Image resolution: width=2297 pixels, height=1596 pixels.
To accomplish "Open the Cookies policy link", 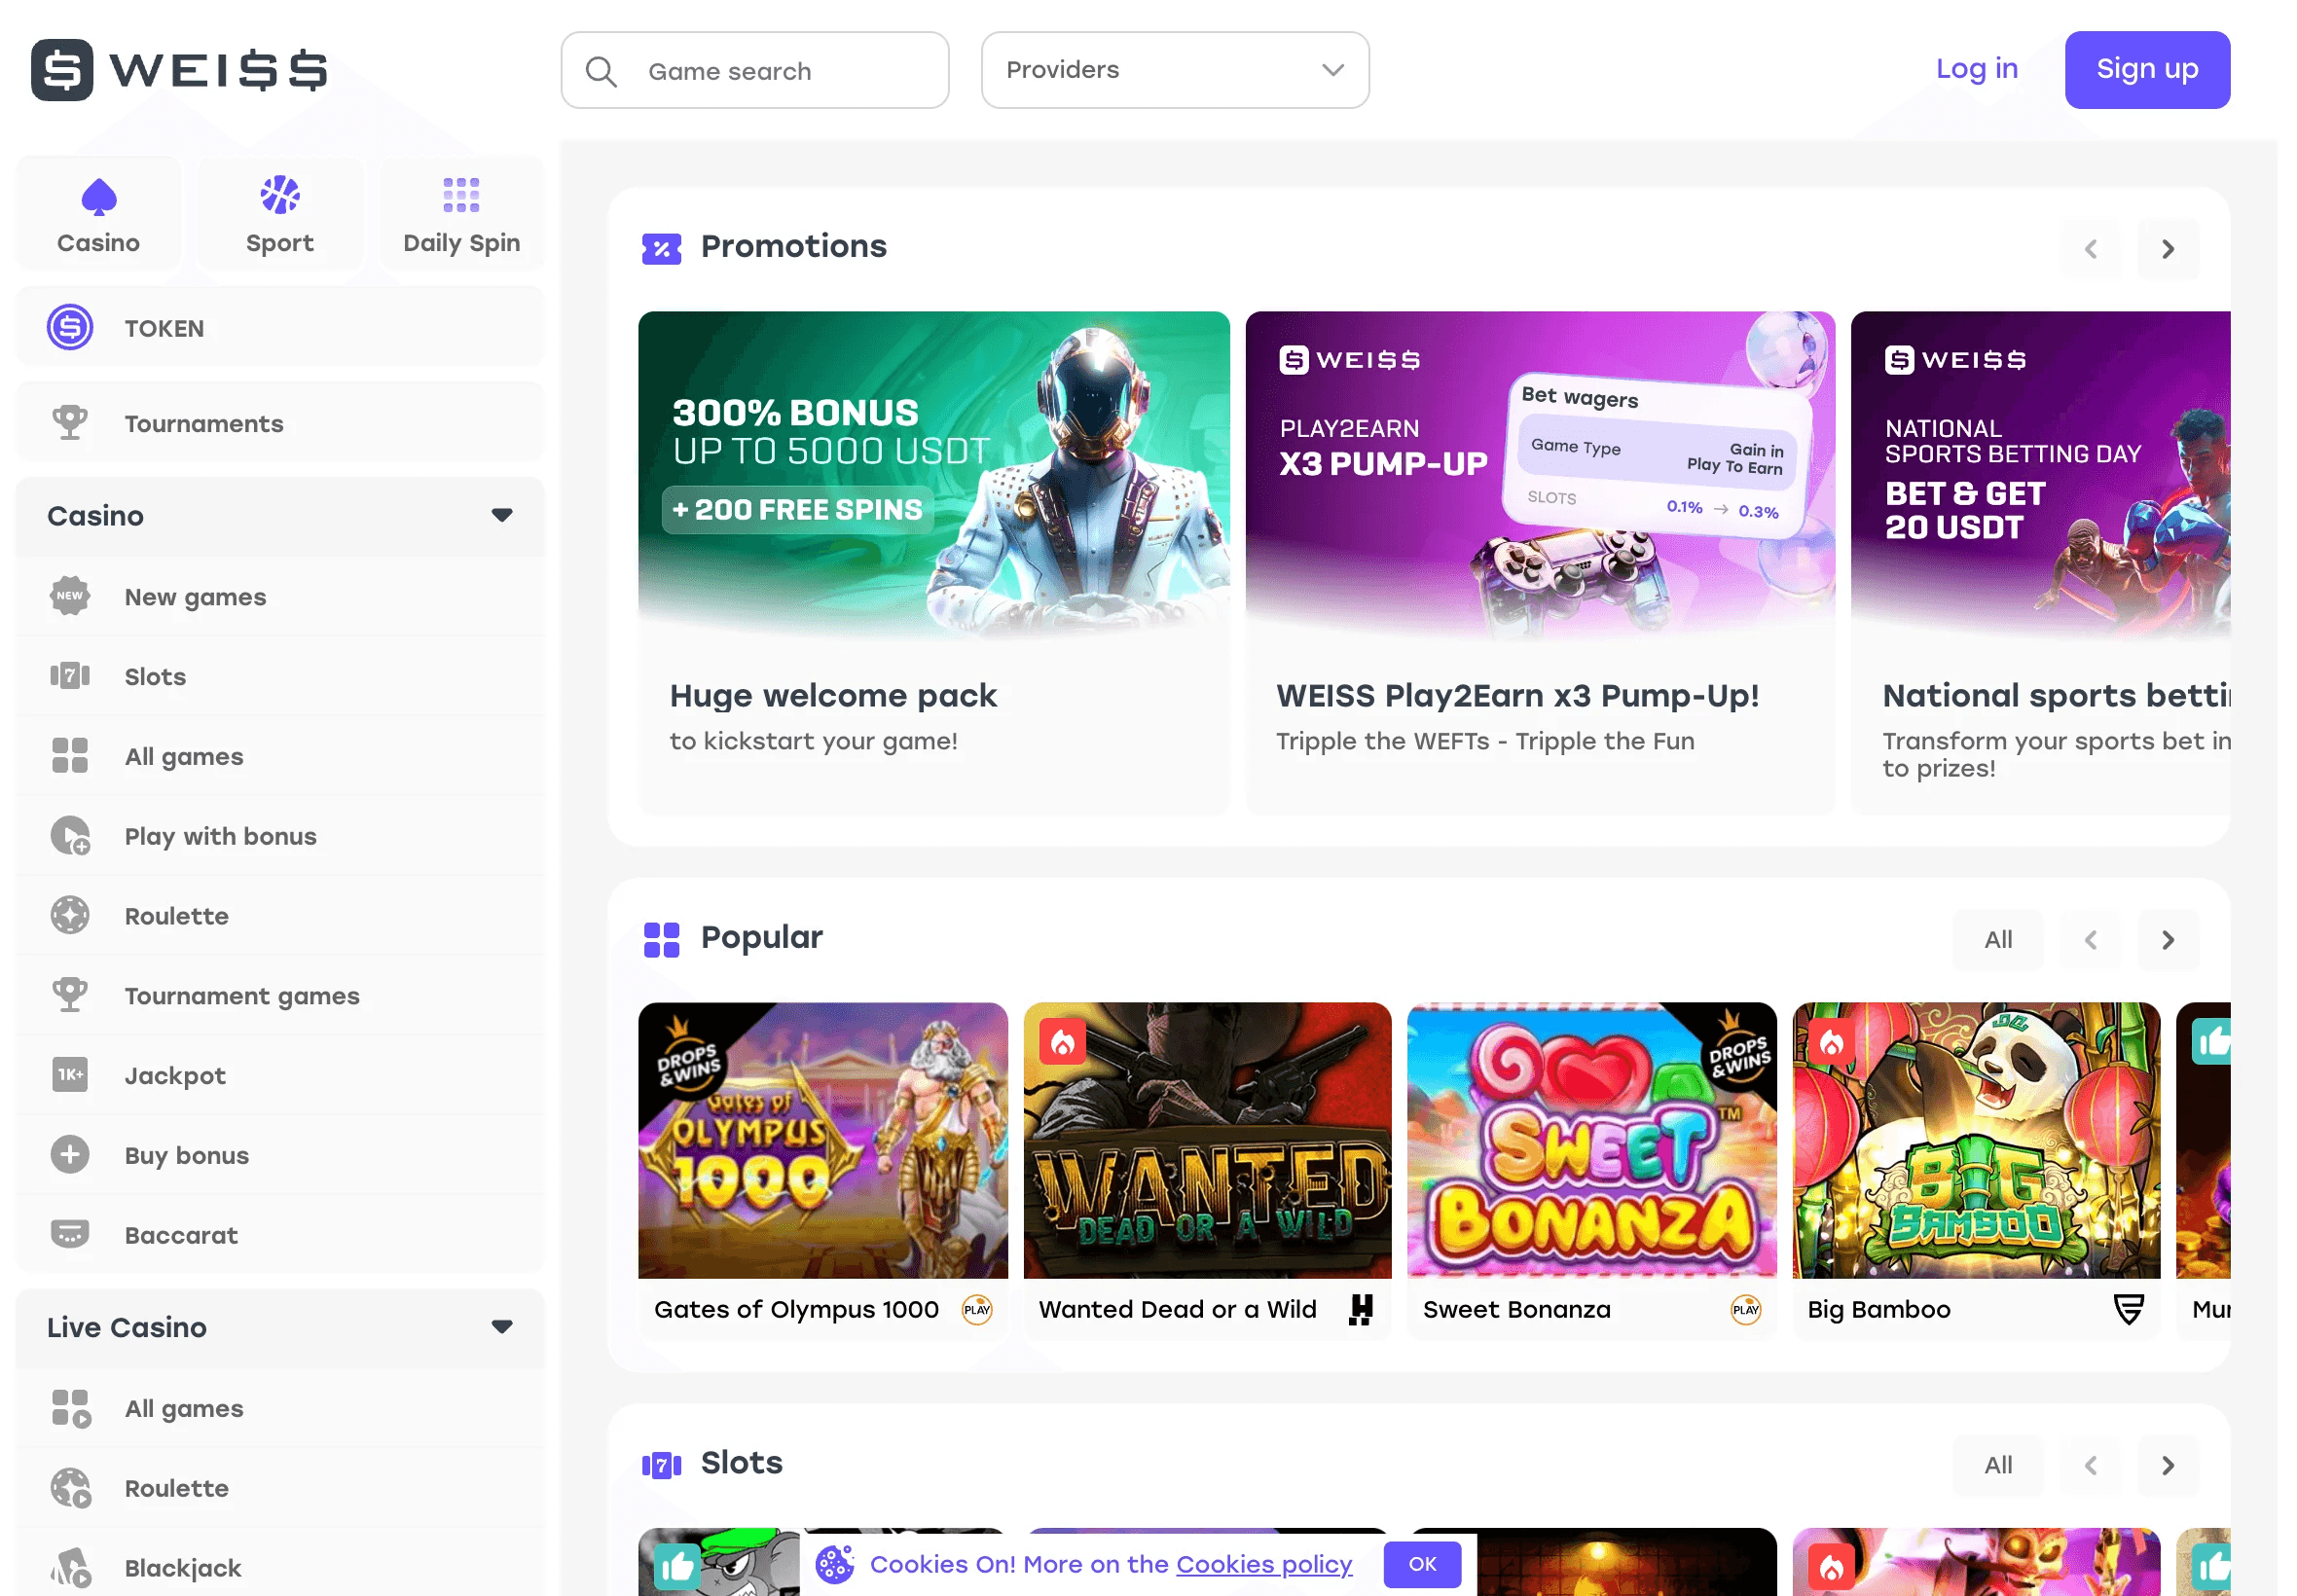I will (1264, 1564).
